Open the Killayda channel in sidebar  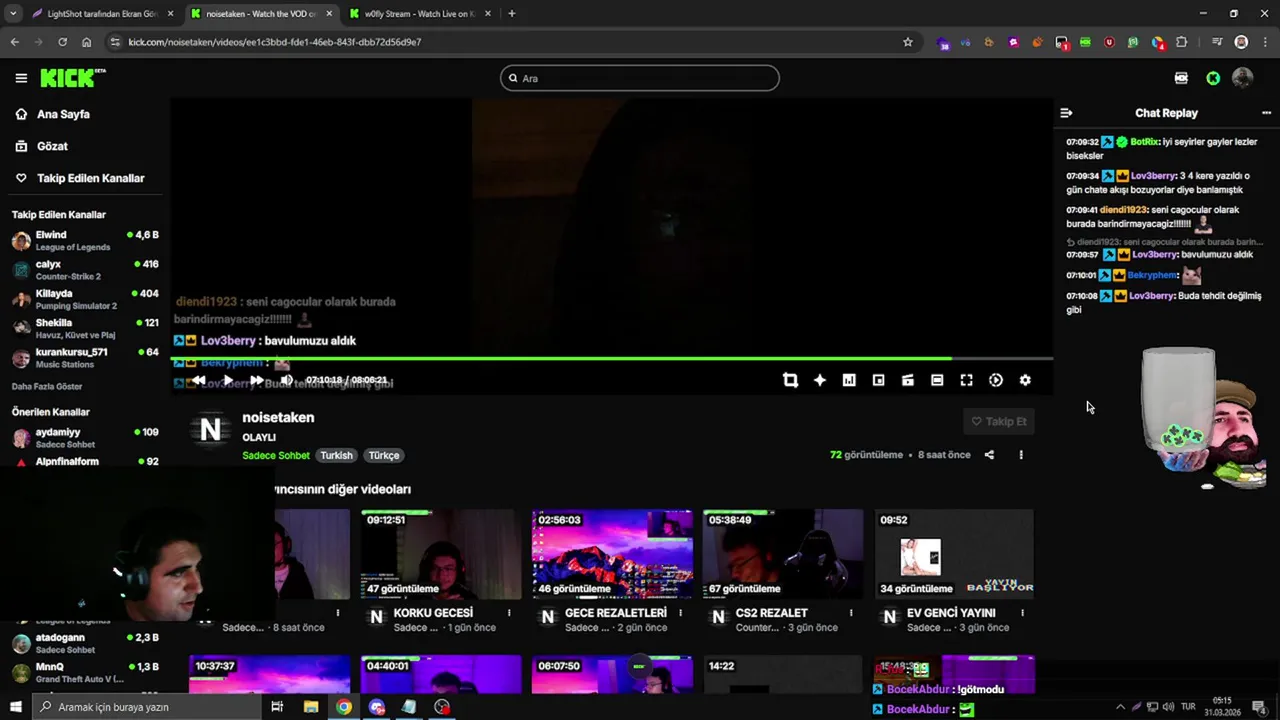point(85,300)
